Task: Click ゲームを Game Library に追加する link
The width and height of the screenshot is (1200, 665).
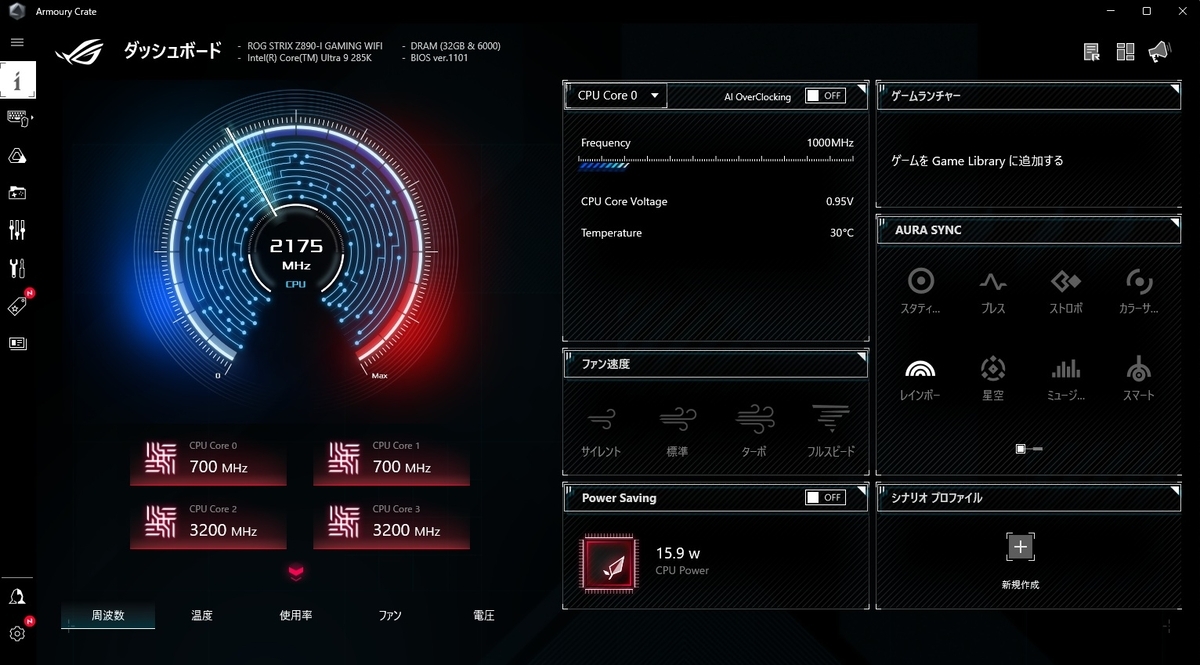Action: pyautogui.click(x=977, y=161)
